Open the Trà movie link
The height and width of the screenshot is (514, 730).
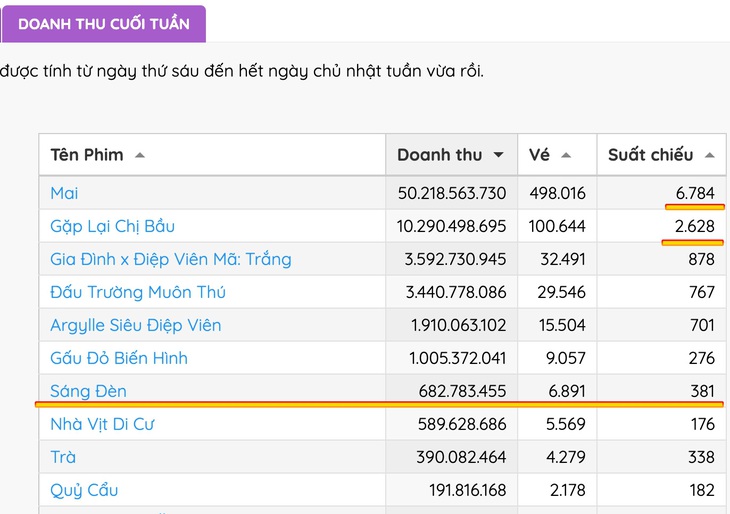pos(63,457)
